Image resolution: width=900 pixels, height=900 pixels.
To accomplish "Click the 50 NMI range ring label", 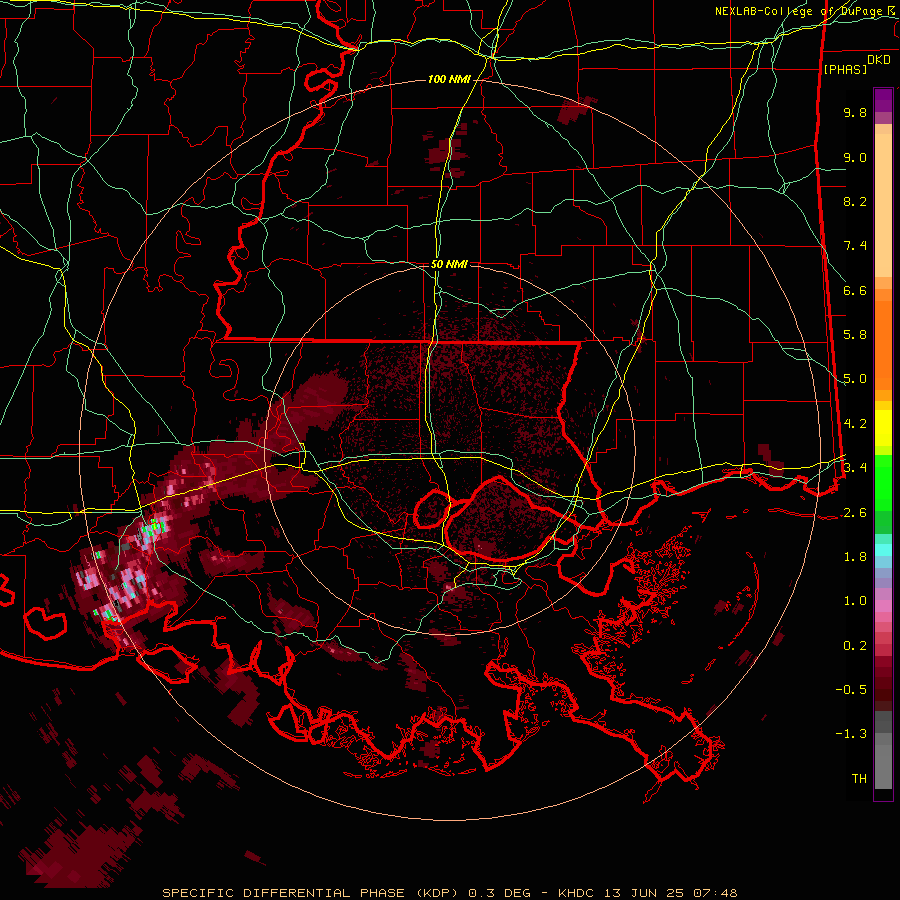I will [x=449, y=264].
